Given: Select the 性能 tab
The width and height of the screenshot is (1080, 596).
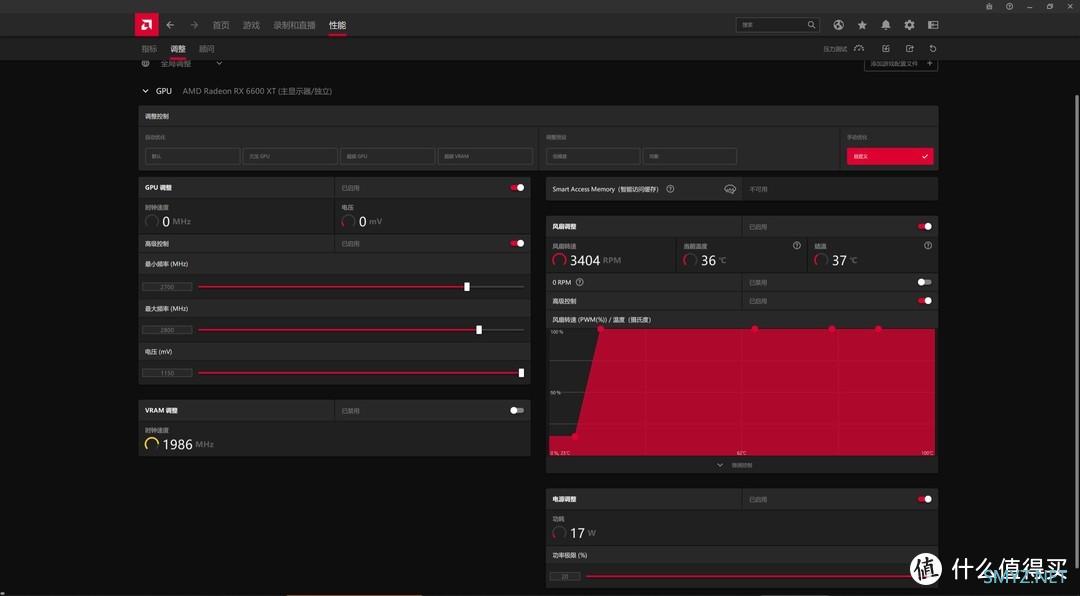Looking at the screenshot, I should (x=338, y=25).
